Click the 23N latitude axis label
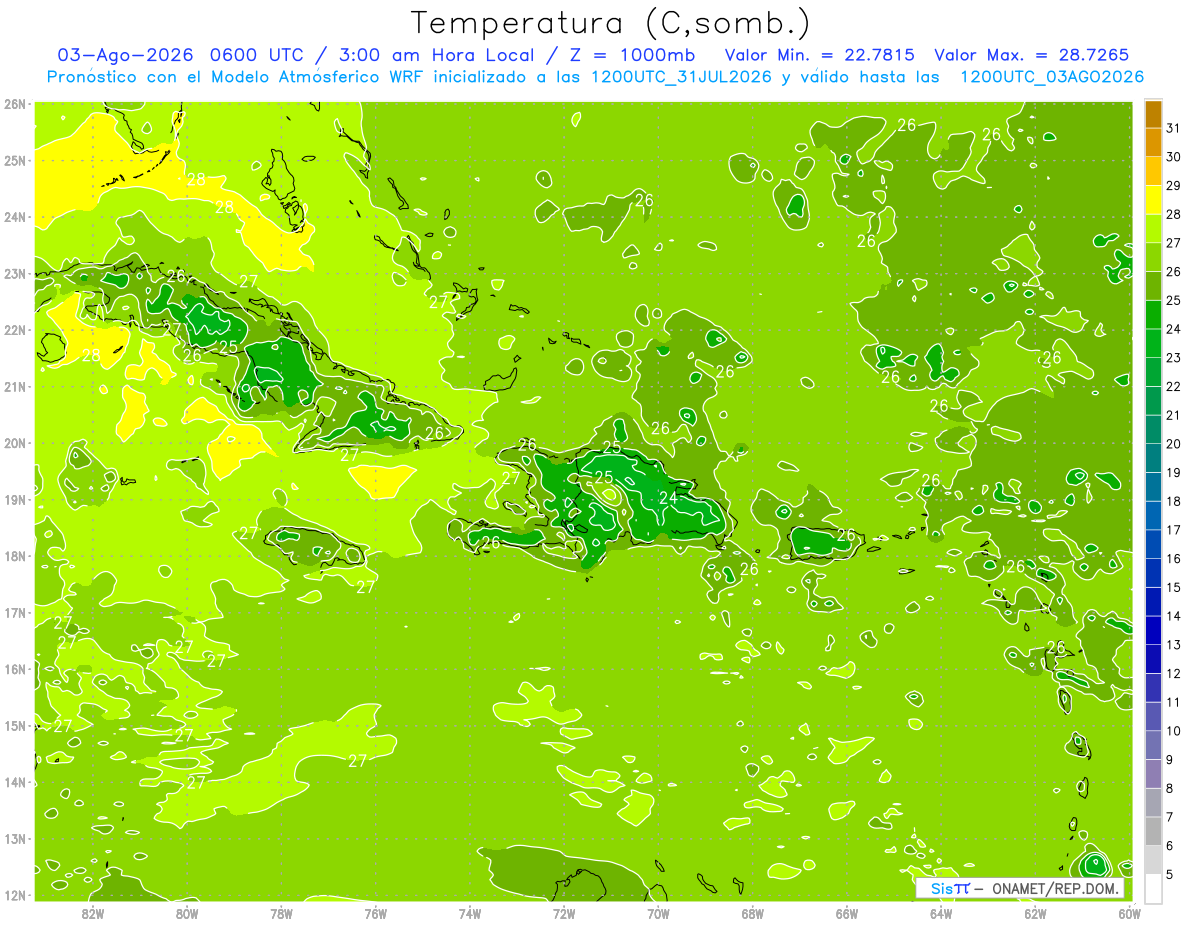This screenshot has width=1200, height=927. [15, 273]
